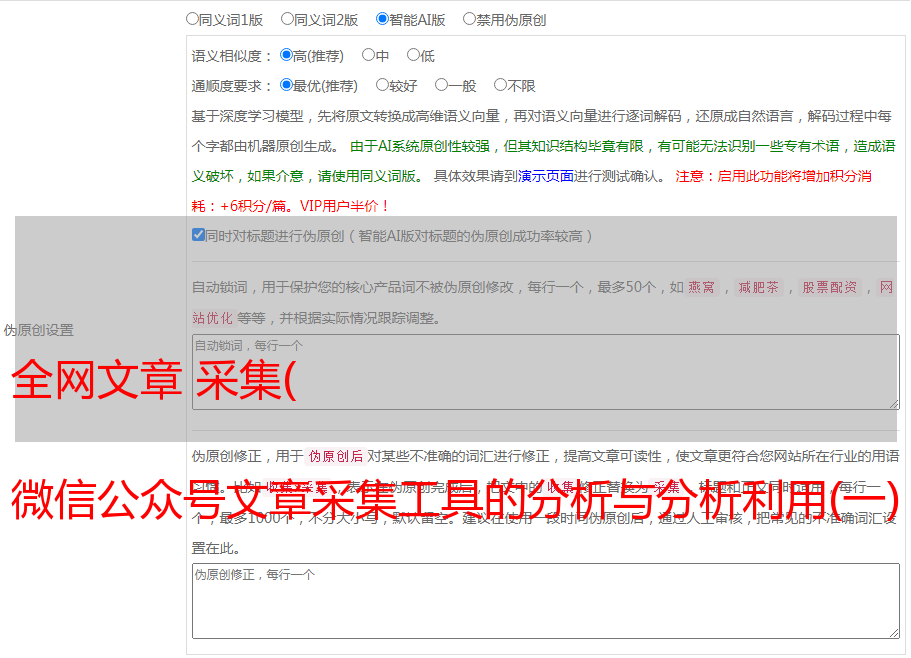The height and width of the screenshot is (658, 911).
Task: Click the 伪原创修正 textarea resize handle
Action: (x=894, y=633)
